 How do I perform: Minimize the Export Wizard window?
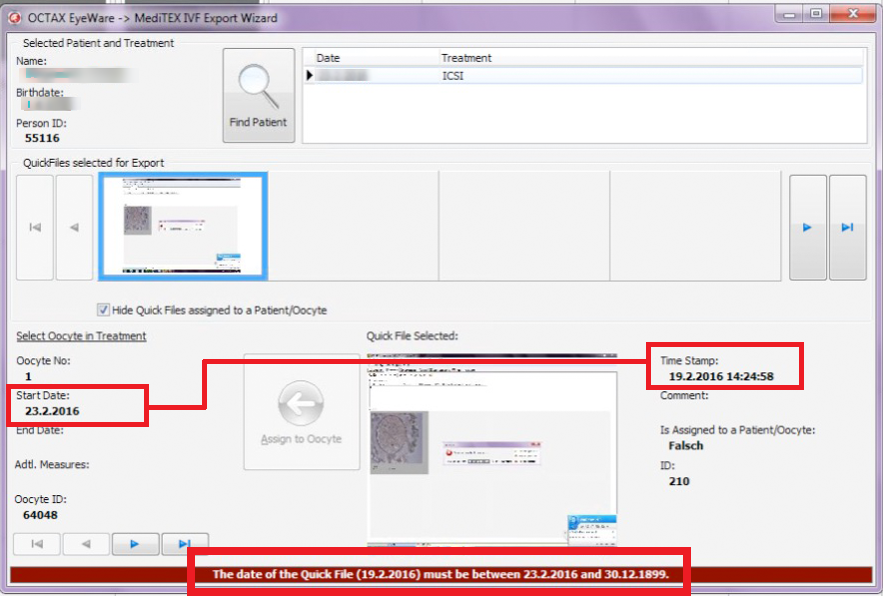[x=789, y=14]
